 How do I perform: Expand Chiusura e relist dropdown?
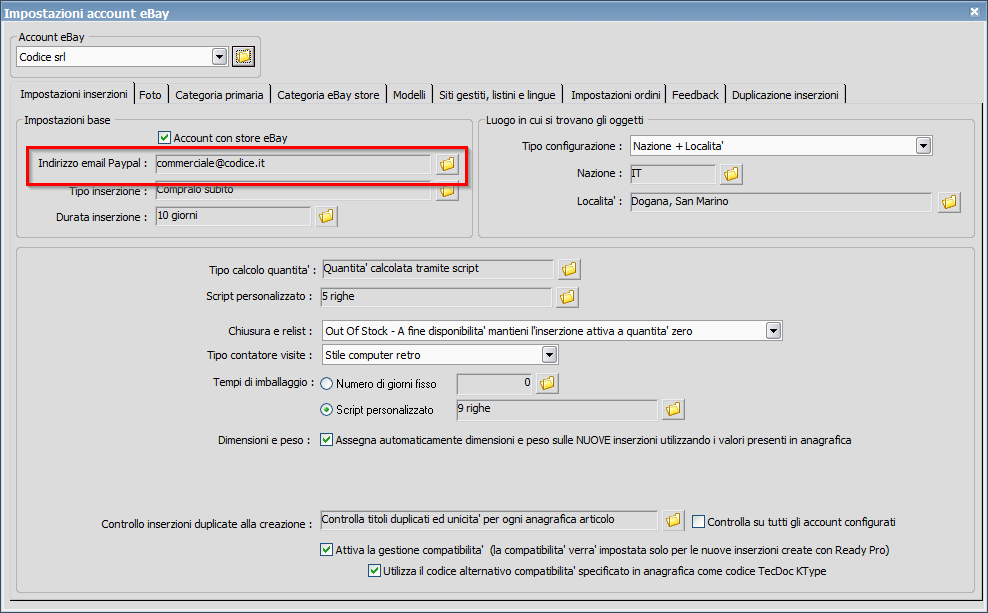coord(773,331)
